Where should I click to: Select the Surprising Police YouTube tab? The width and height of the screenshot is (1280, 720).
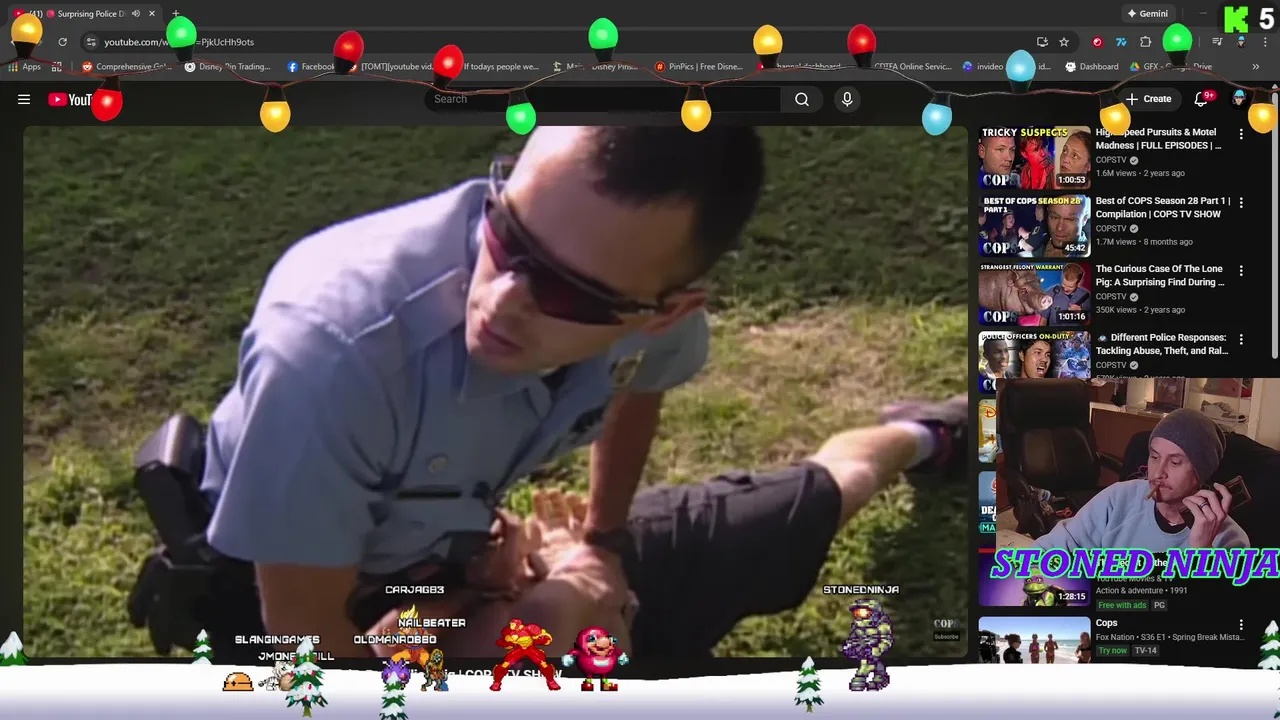[x=85, y=14]
